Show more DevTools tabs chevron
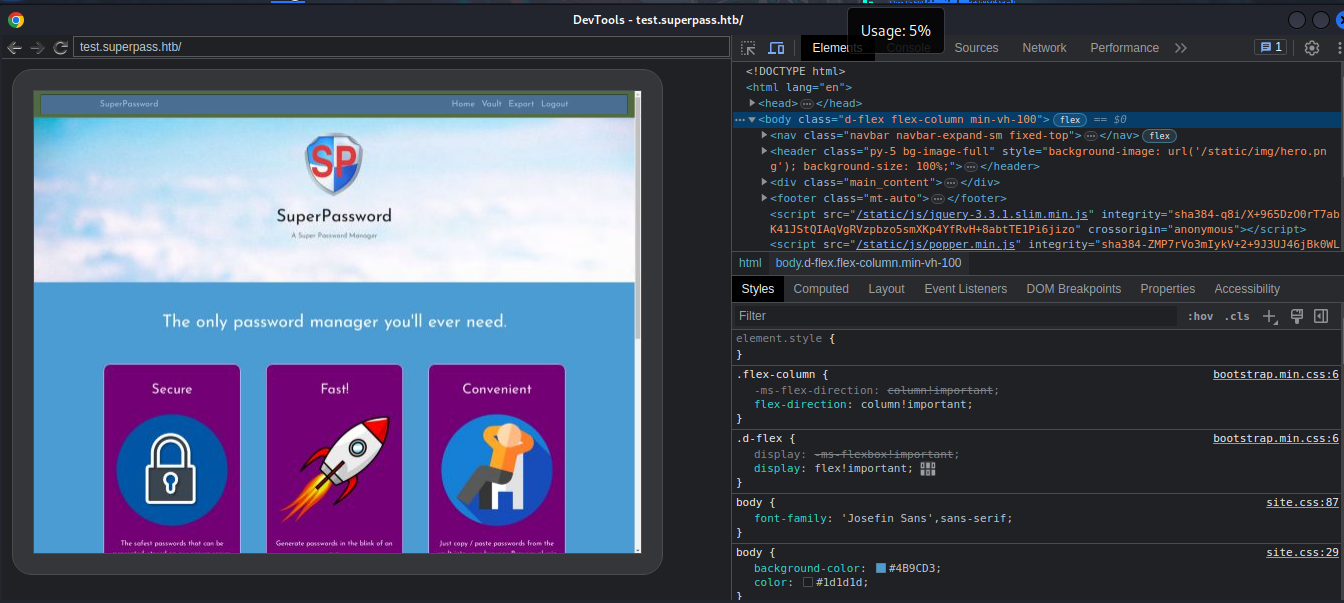1344x603 pixels. coord(1181,48)
